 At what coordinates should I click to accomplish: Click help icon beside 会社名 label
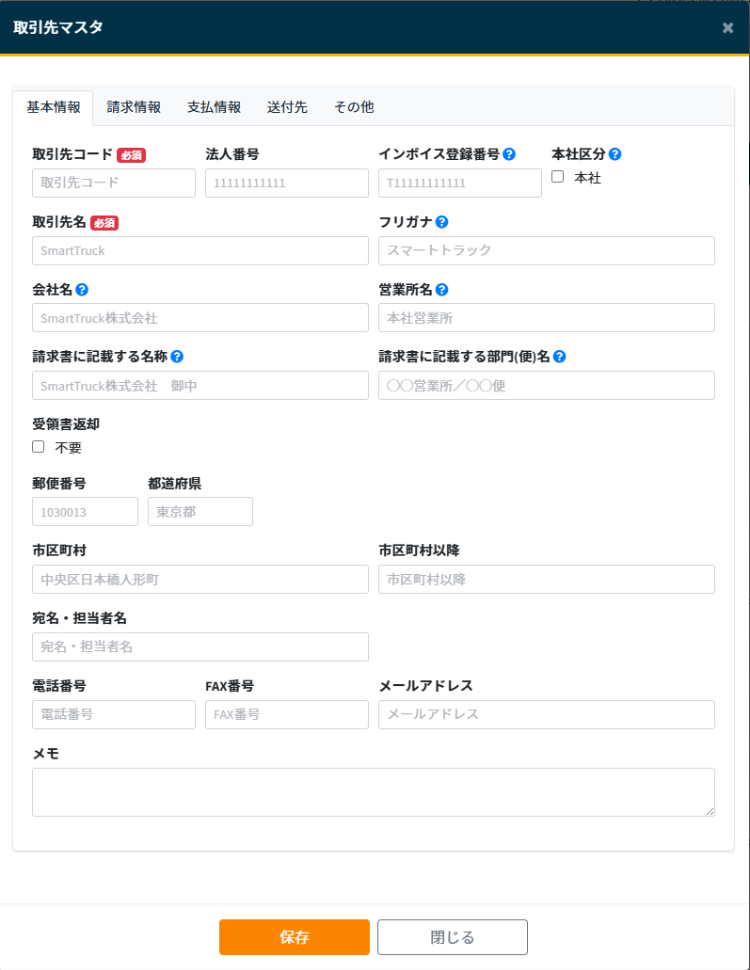pos(82,290)
